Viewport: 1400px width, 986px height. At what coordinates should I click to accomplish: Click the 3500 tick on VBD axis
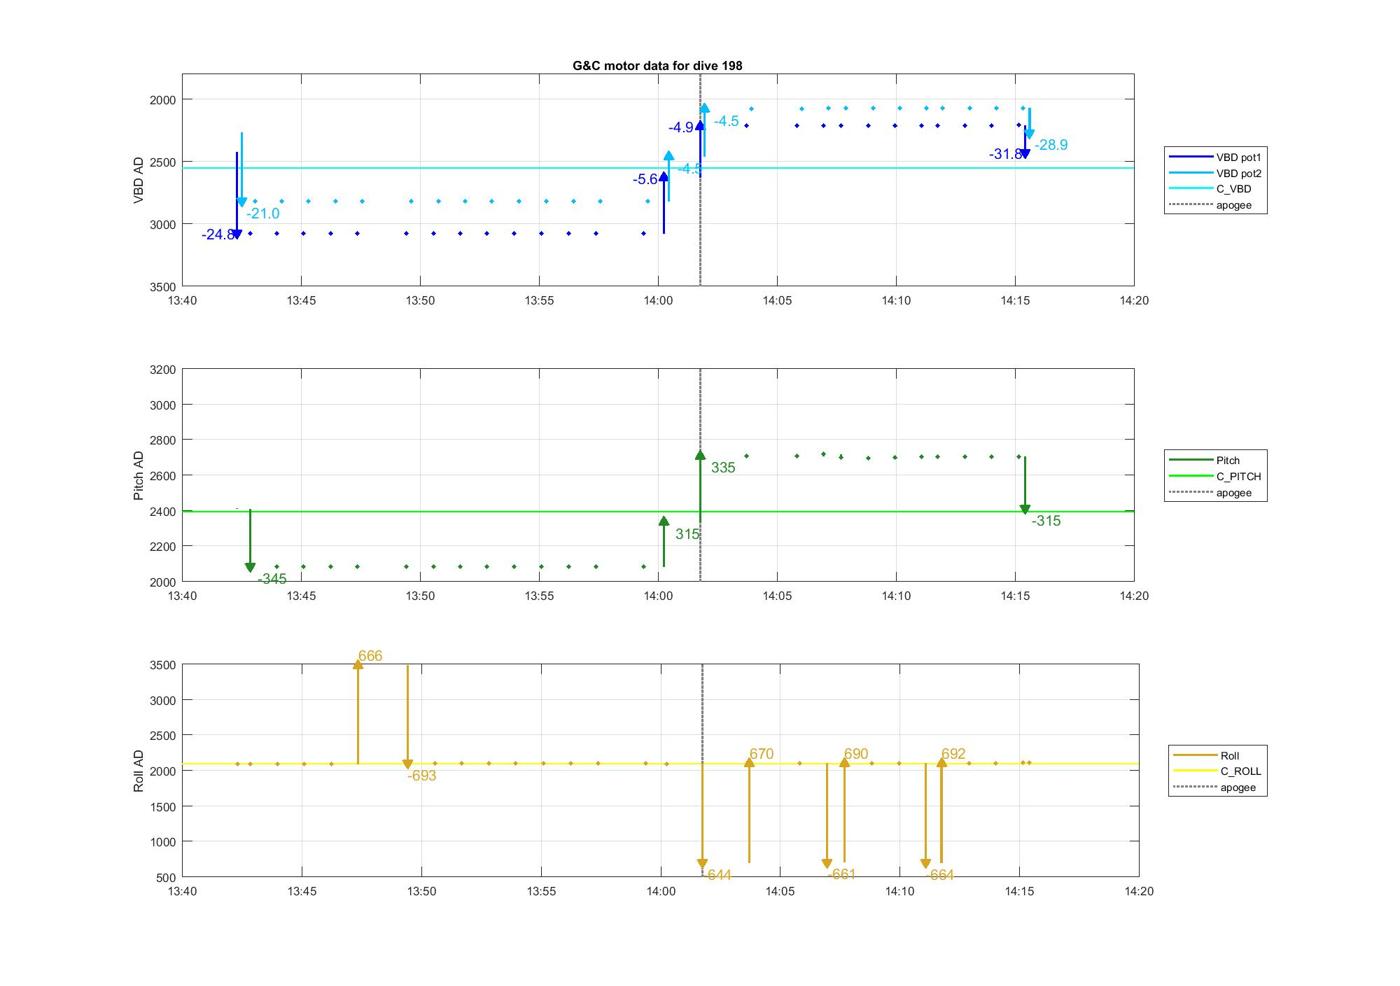pyautogui.click(x=162, y=287)
